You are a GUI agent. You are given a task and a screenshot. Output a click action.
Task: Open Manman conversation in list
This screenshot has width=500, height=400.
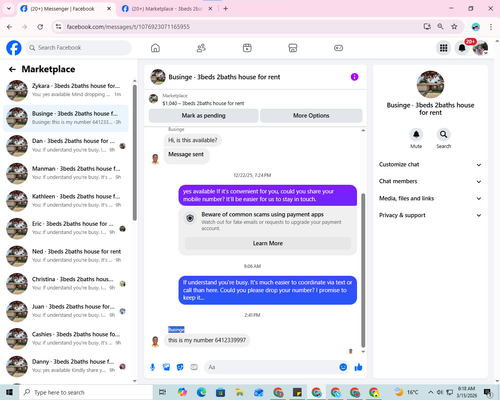click(67, 173)
